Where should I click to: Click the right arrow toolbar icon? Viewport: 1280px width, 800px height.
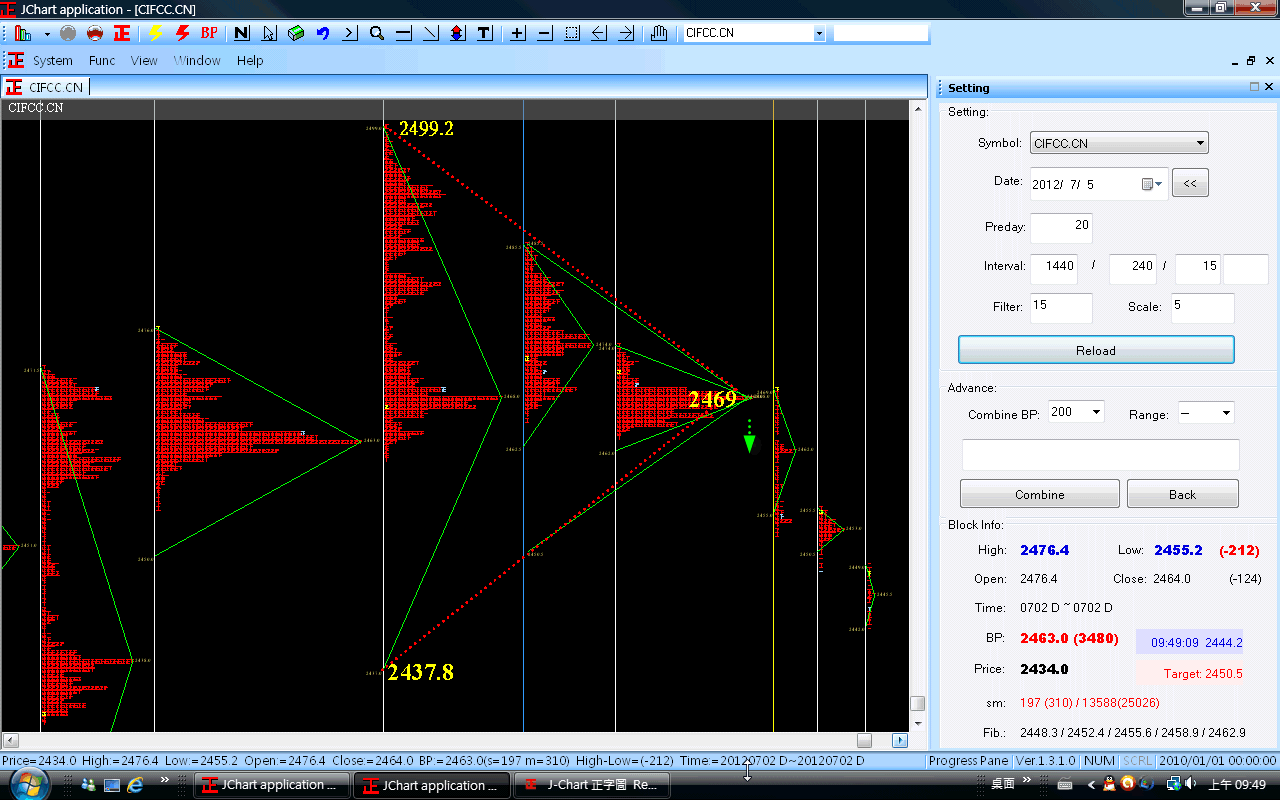626,33
